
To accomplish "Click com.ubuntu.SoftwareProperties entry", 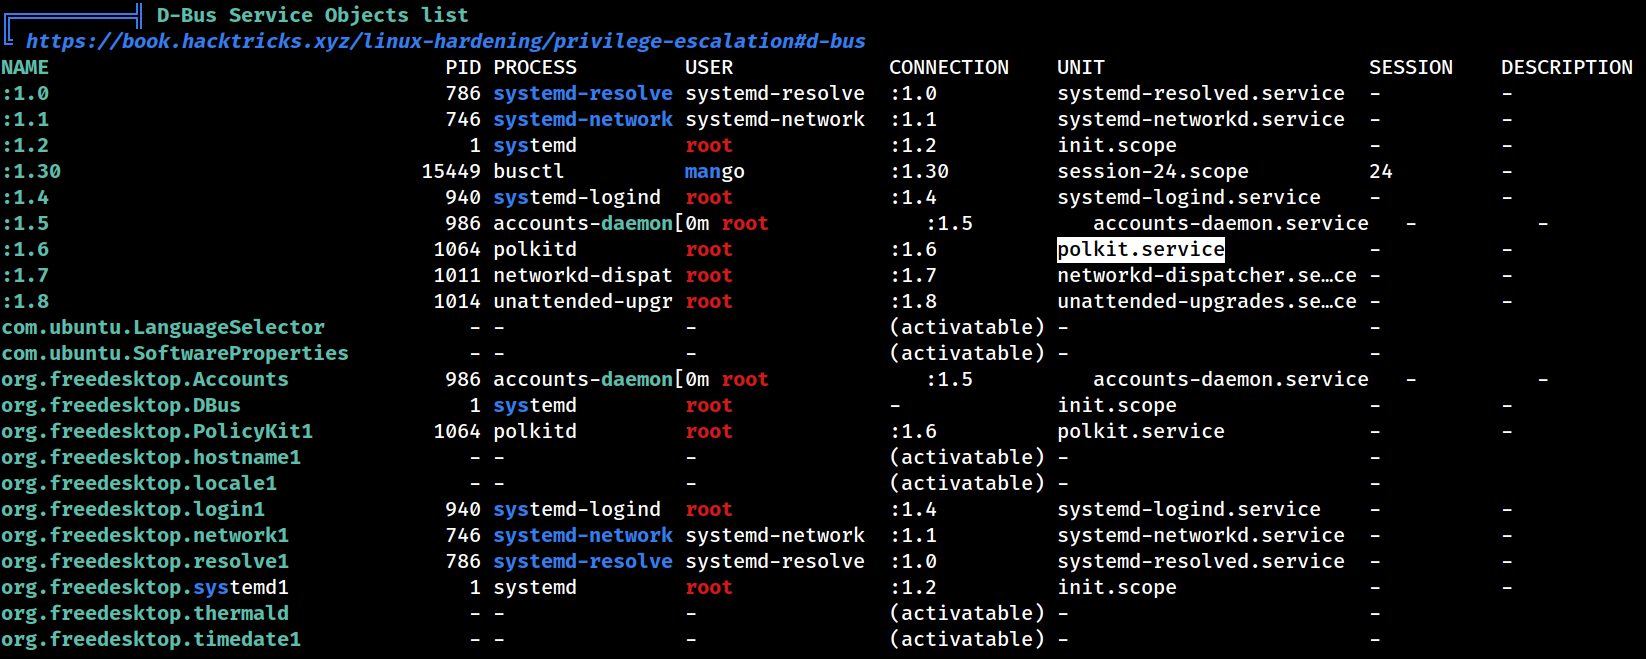I will point(175,353).
